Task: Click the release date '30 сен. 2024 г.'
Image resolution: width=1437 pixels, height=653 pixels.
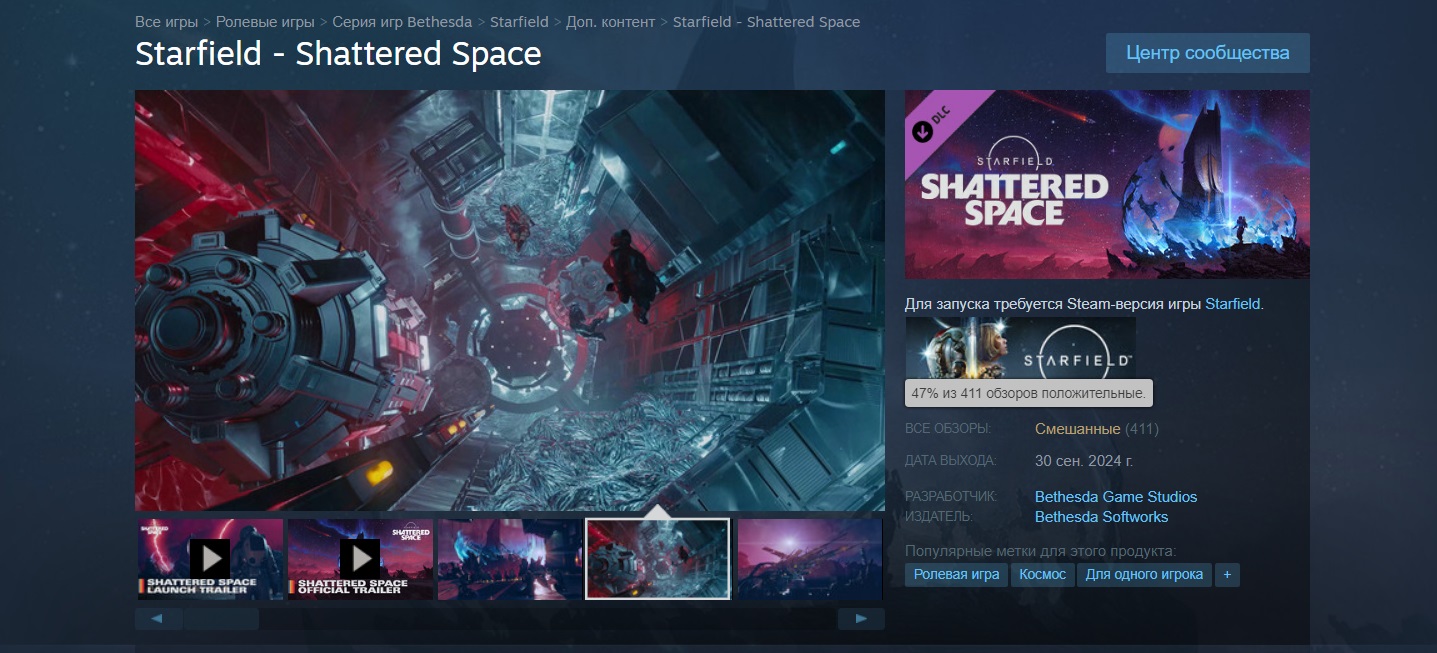Action: 1084,462
